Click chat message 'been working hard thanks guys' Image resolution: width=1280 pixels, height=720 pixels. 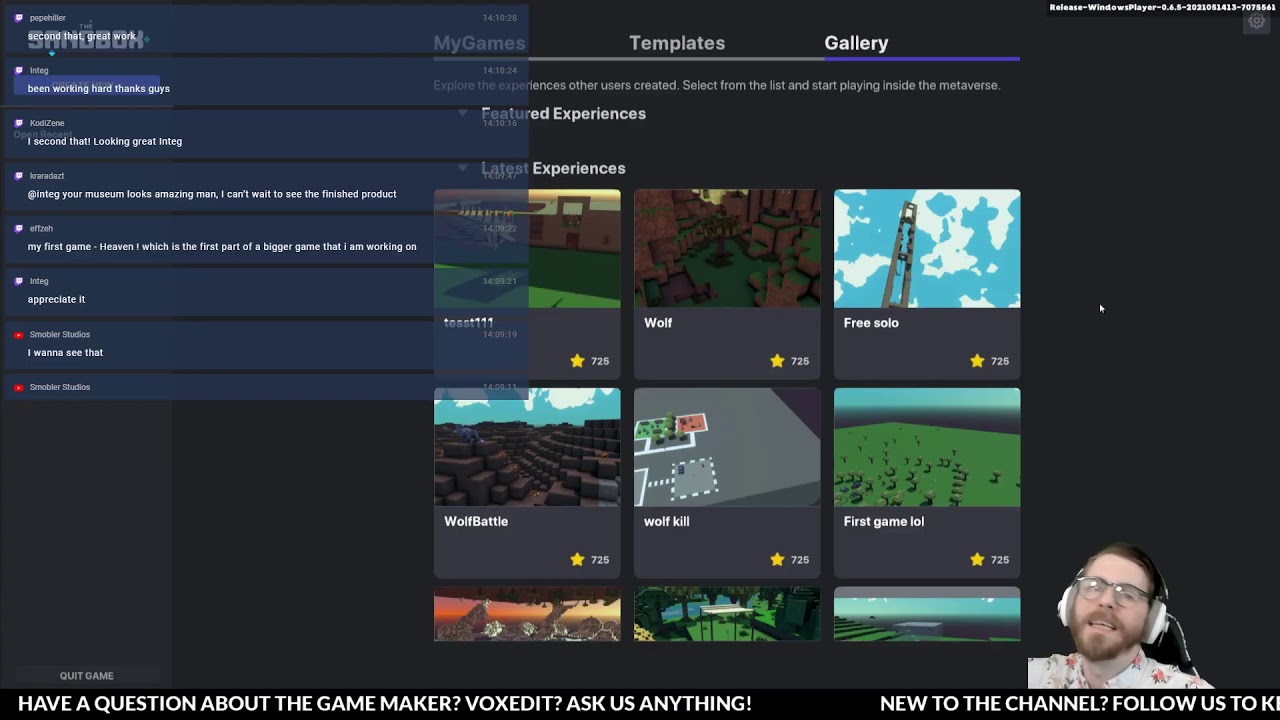[x=99, y=88]
